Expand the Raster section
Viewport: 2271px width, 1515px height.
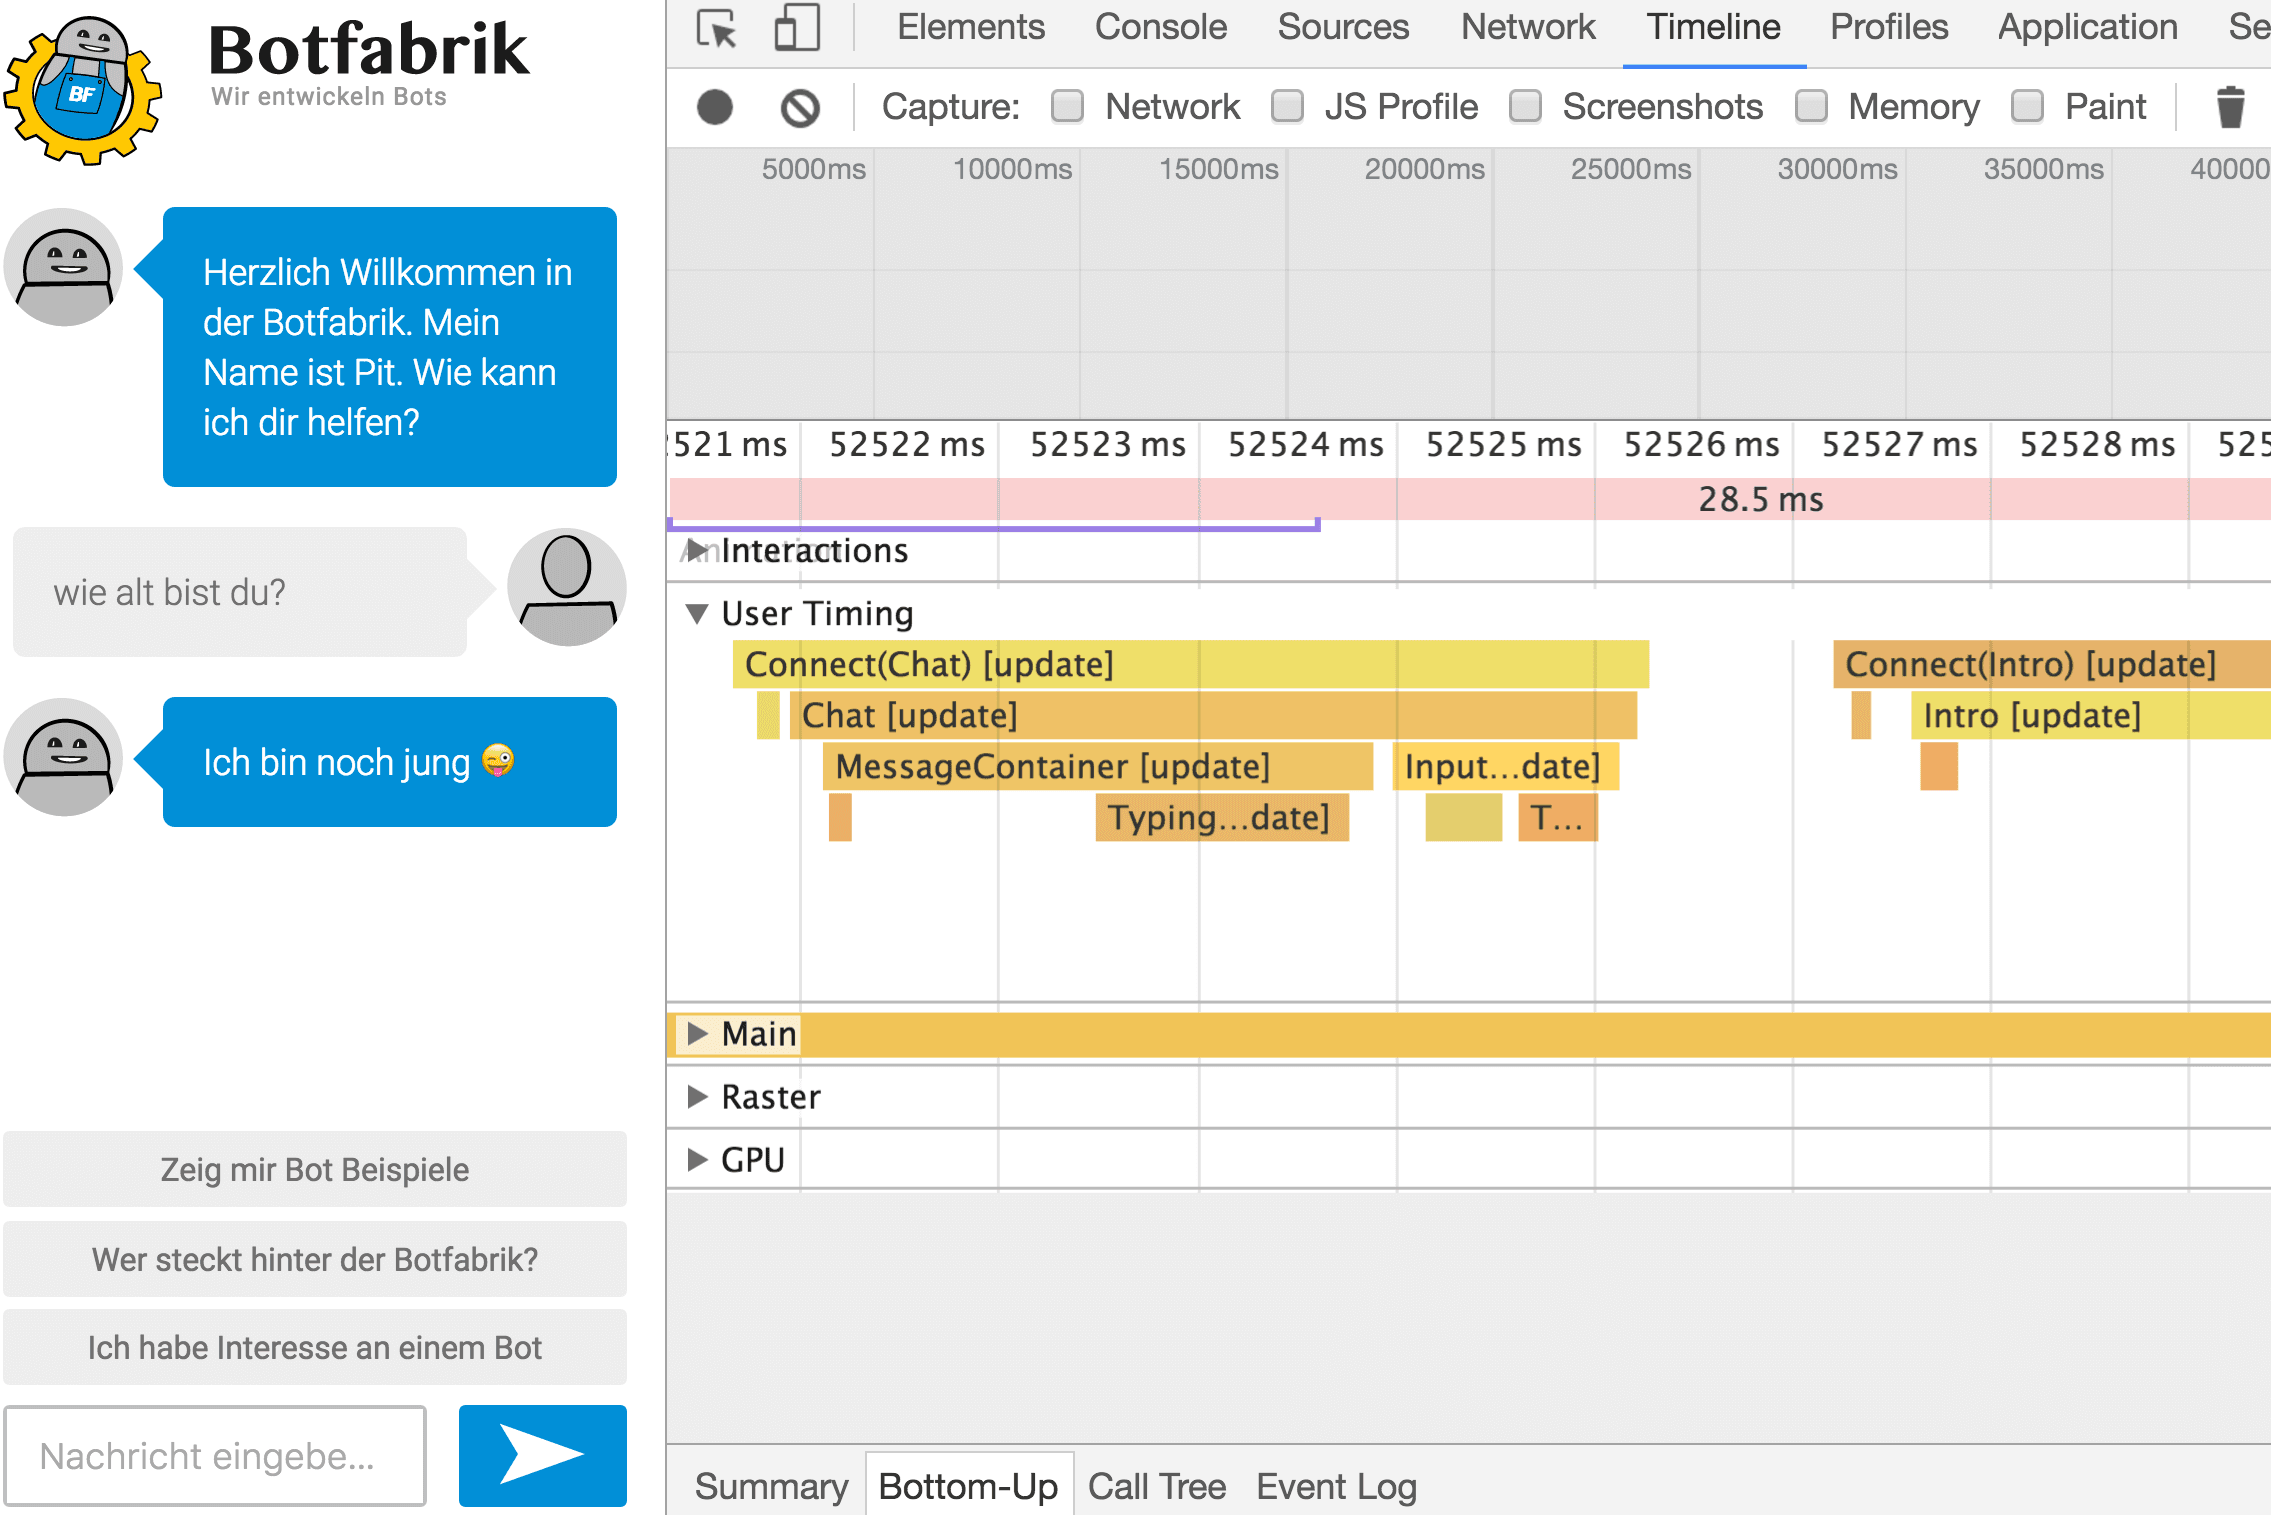click(x=697, y=1097)
